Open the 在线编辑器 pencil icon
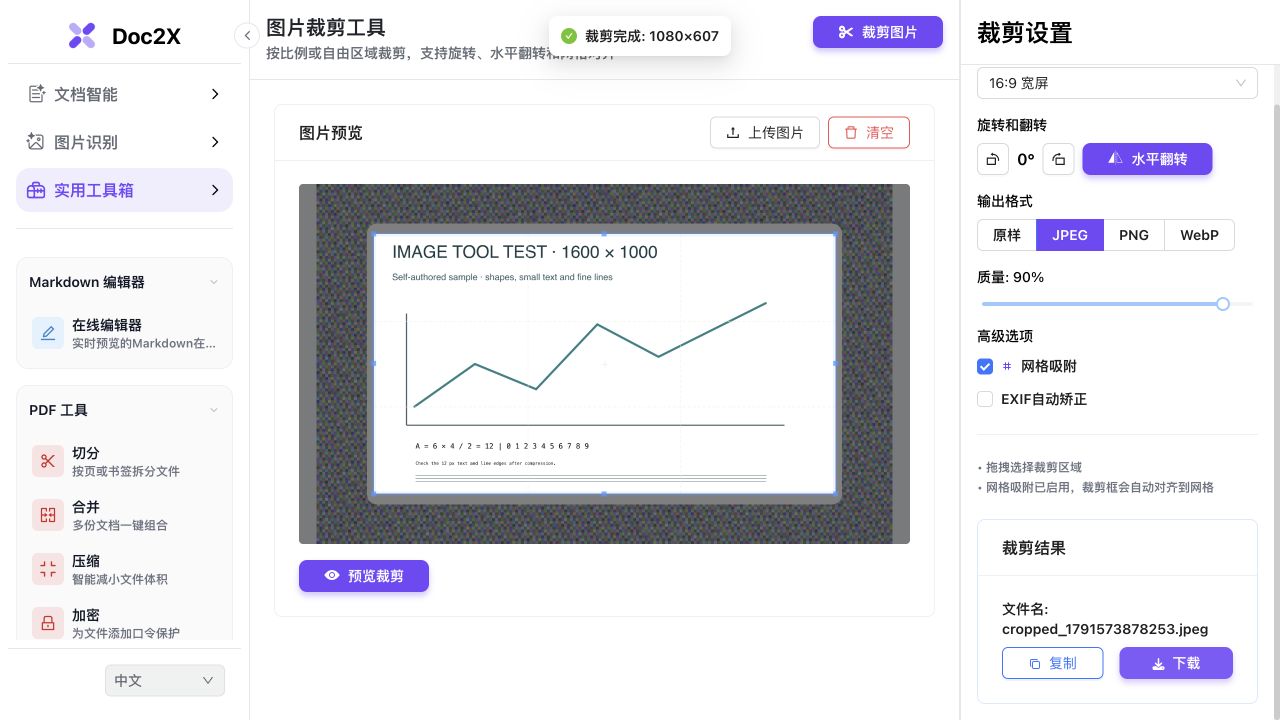 point(48,333)
